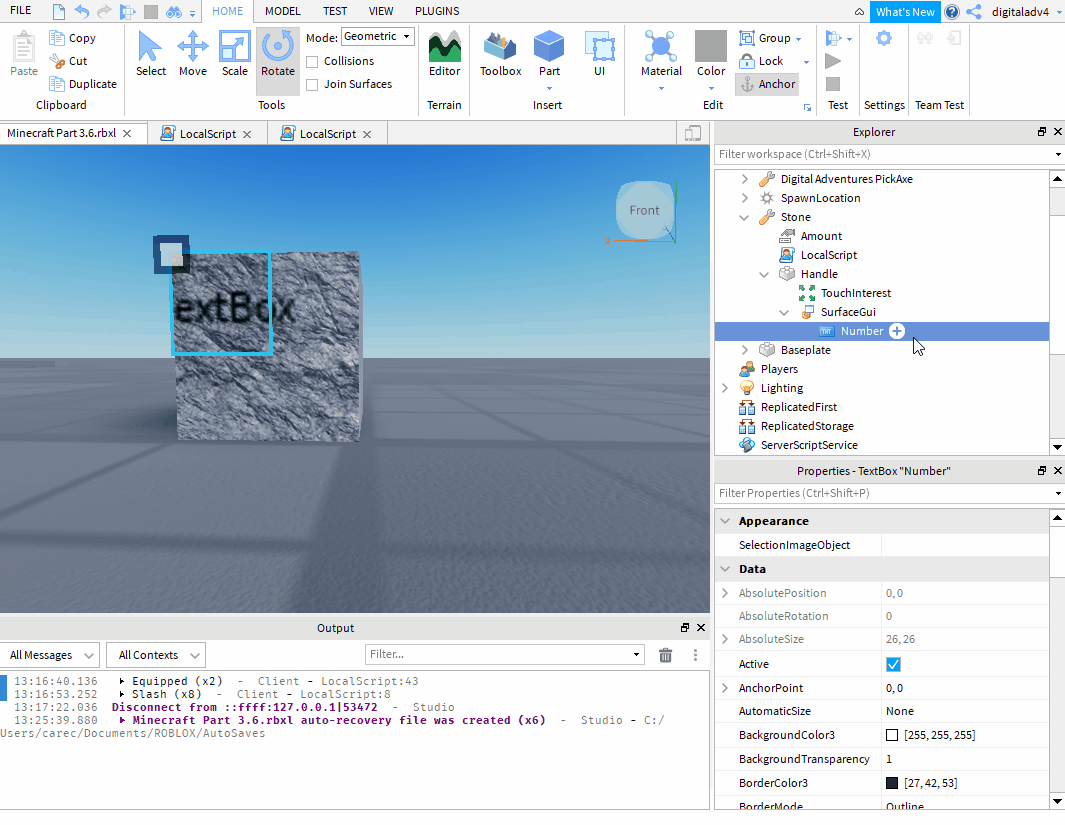Create a new file from quick toolbar
Image resolution: width=1065 pixels, height=825 pixels.
pyautogui.click(x=59, y=12)
